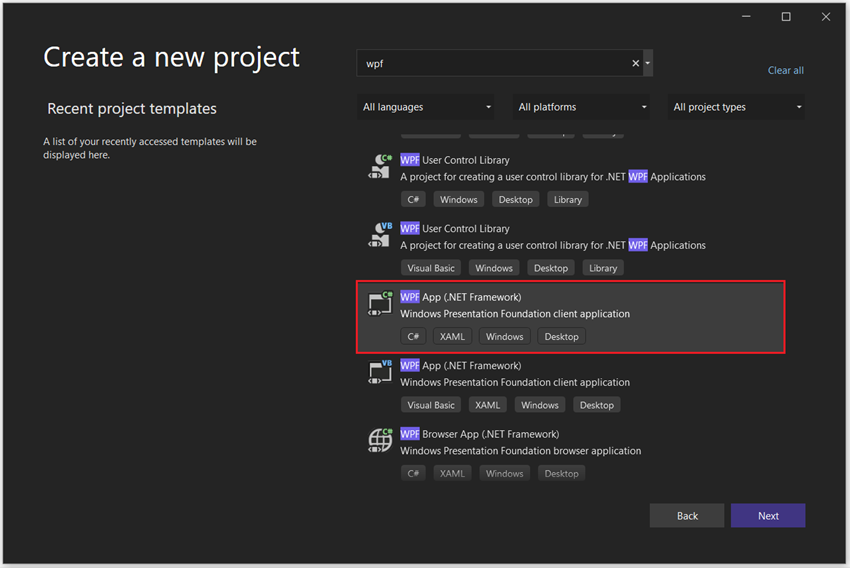Click the Visual Basic WPF User Control Library icon
This screenshot has height=568, width=850.
coord(380,235)
